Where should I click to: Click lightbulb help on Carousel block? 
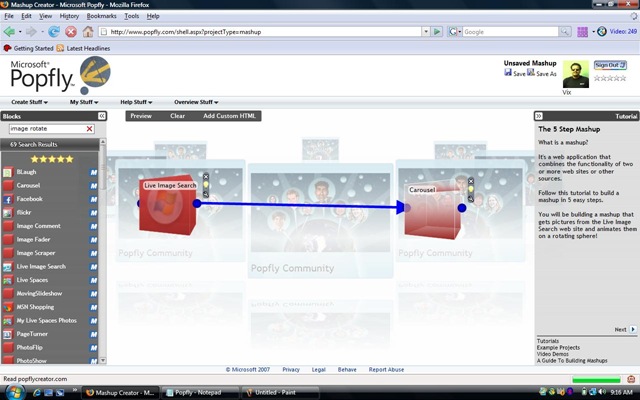click(x=471, y=190)
